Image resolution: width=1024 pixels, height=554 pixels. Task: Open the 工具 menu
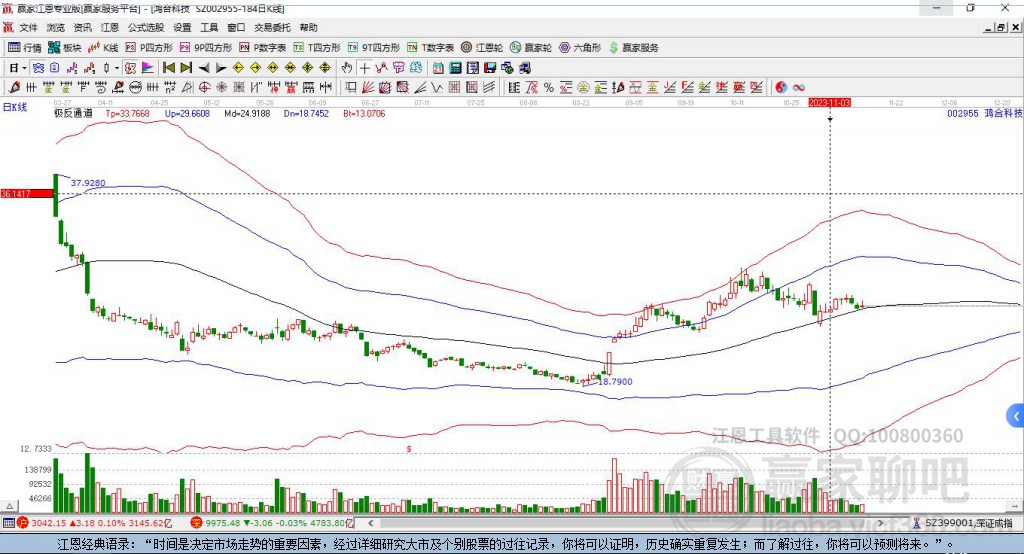[209, 27]
